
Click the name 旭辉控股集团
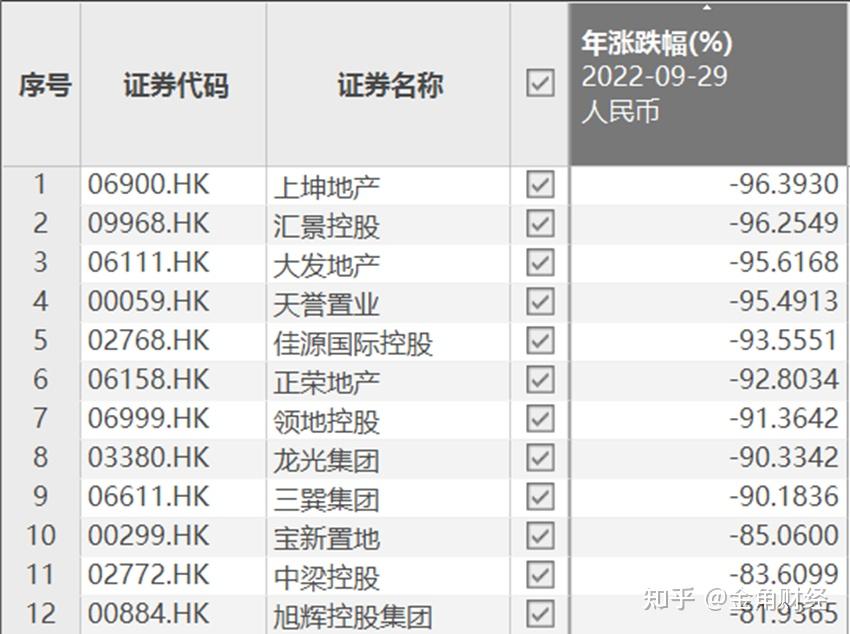point(353,617)
